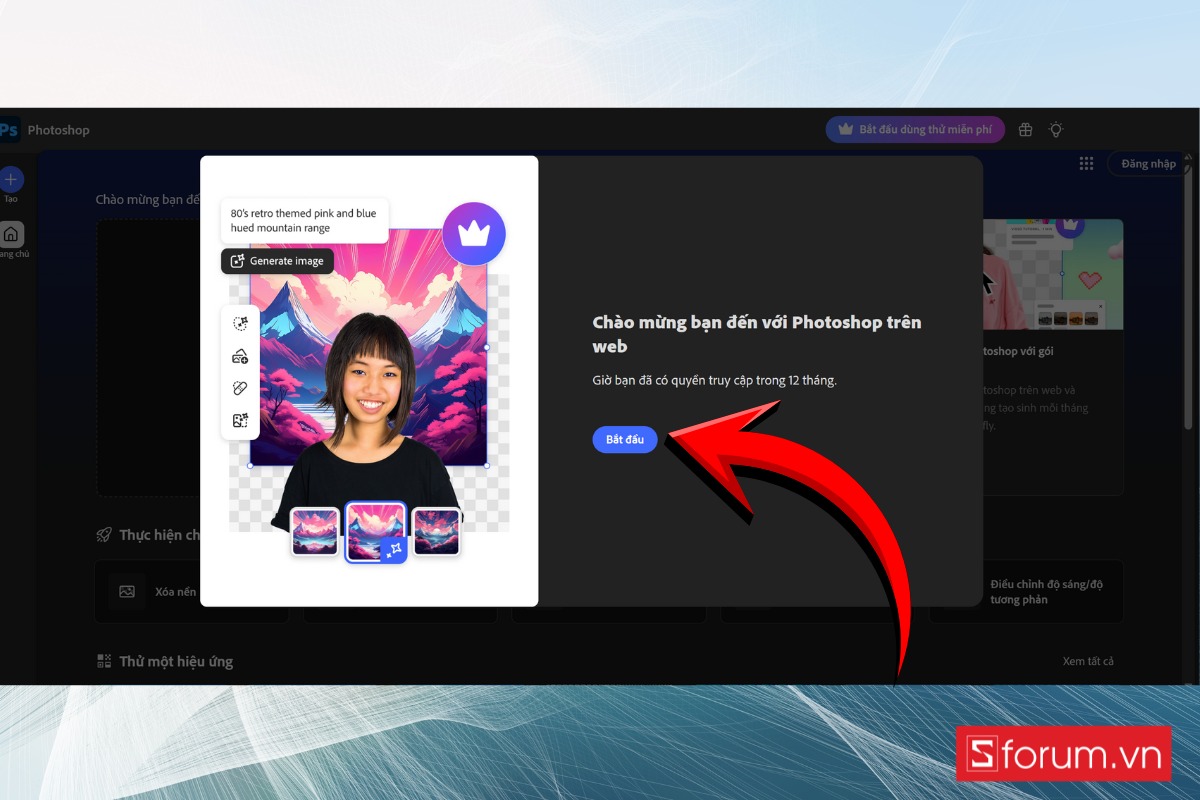The height and width of the screenshot is (800, 1200).
Task: Click the generative image replace icon
Action: tap(240, 420)
